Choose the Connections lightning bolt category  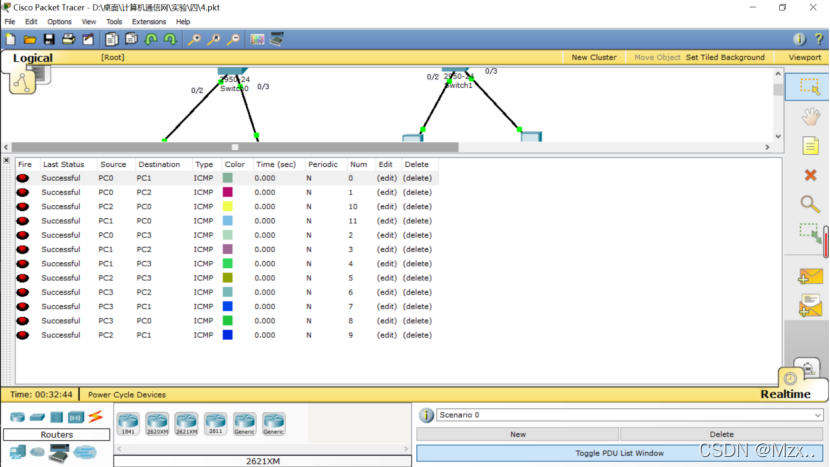tap(95, 417)
